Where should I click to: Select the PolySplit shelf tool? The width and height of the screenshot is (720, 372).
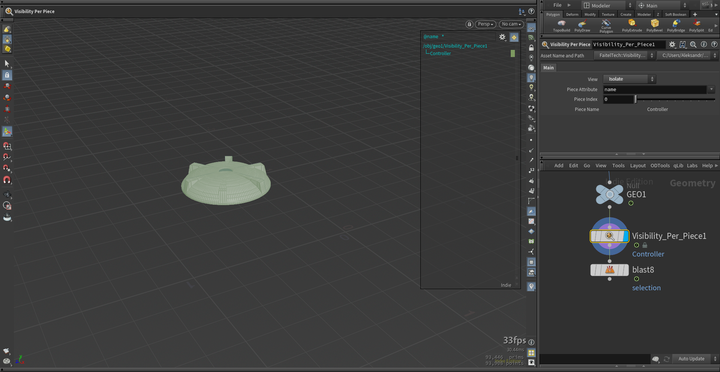(x=697, y=26)
